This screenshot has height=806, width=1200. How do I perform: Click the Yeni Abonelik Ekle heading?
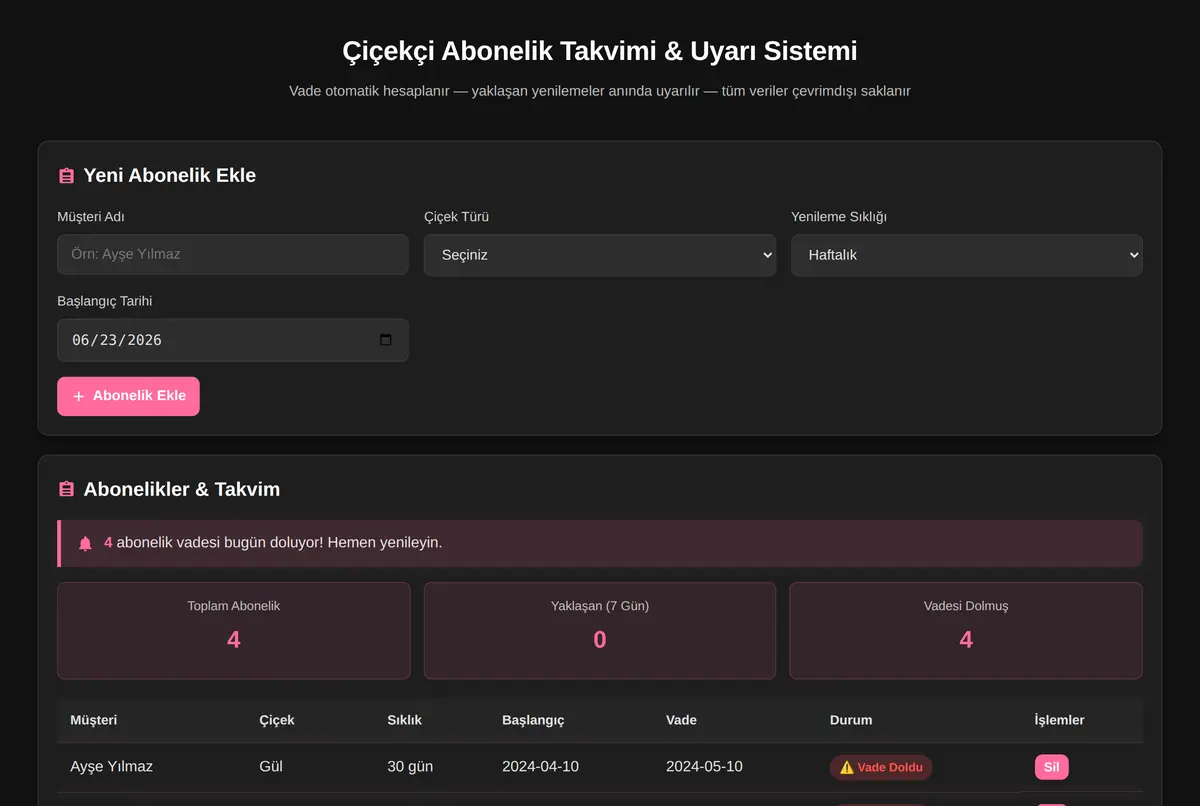pos(170,176)
